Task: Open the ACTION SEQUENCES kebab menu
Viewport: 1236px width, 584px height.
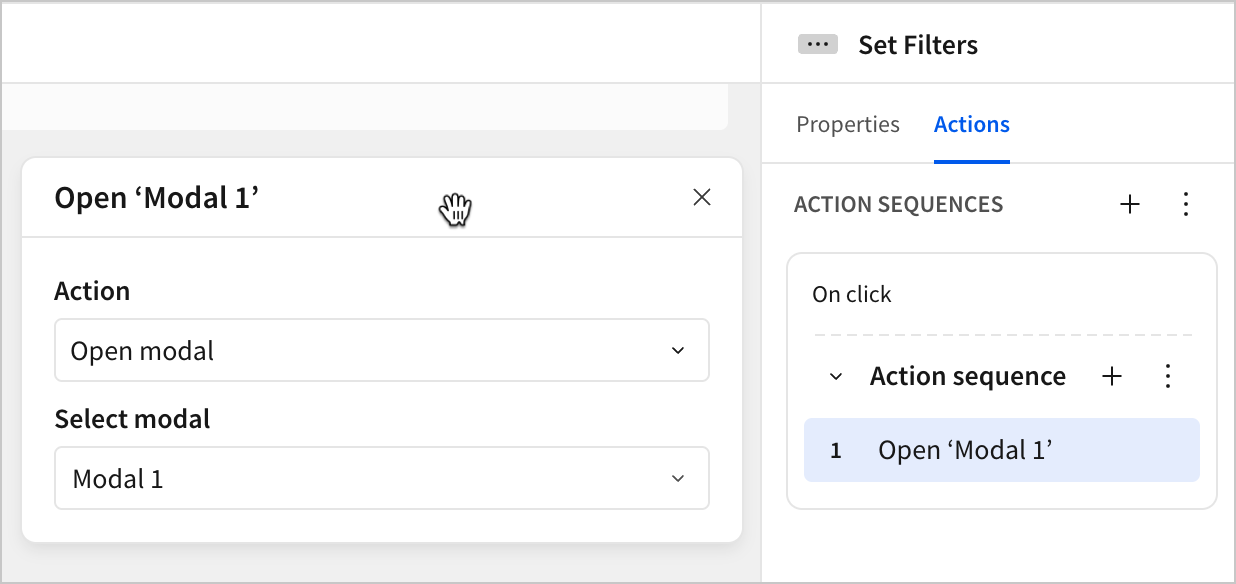Action: click(x=1186, y=205)
